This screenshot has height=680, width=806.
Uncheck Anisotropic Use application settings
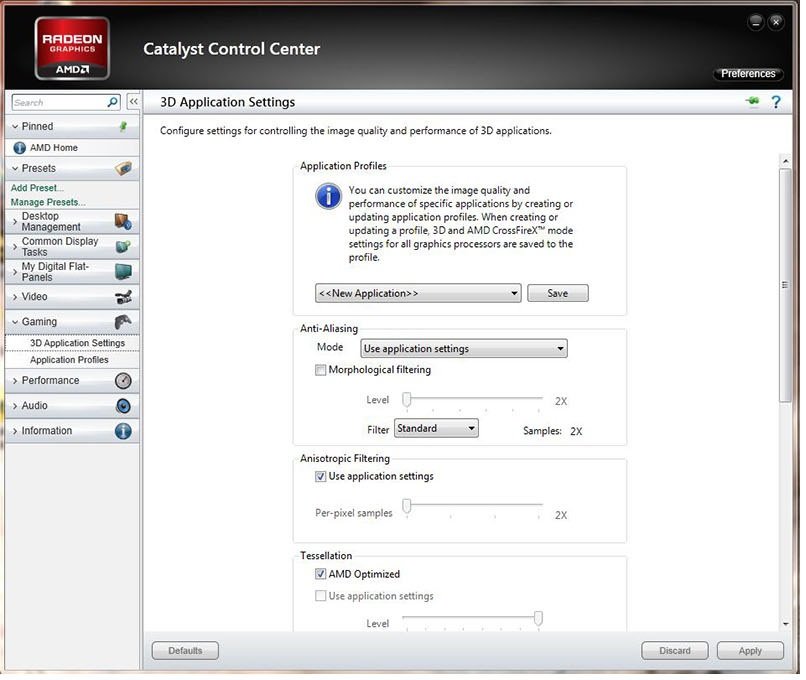coord(320,476)
